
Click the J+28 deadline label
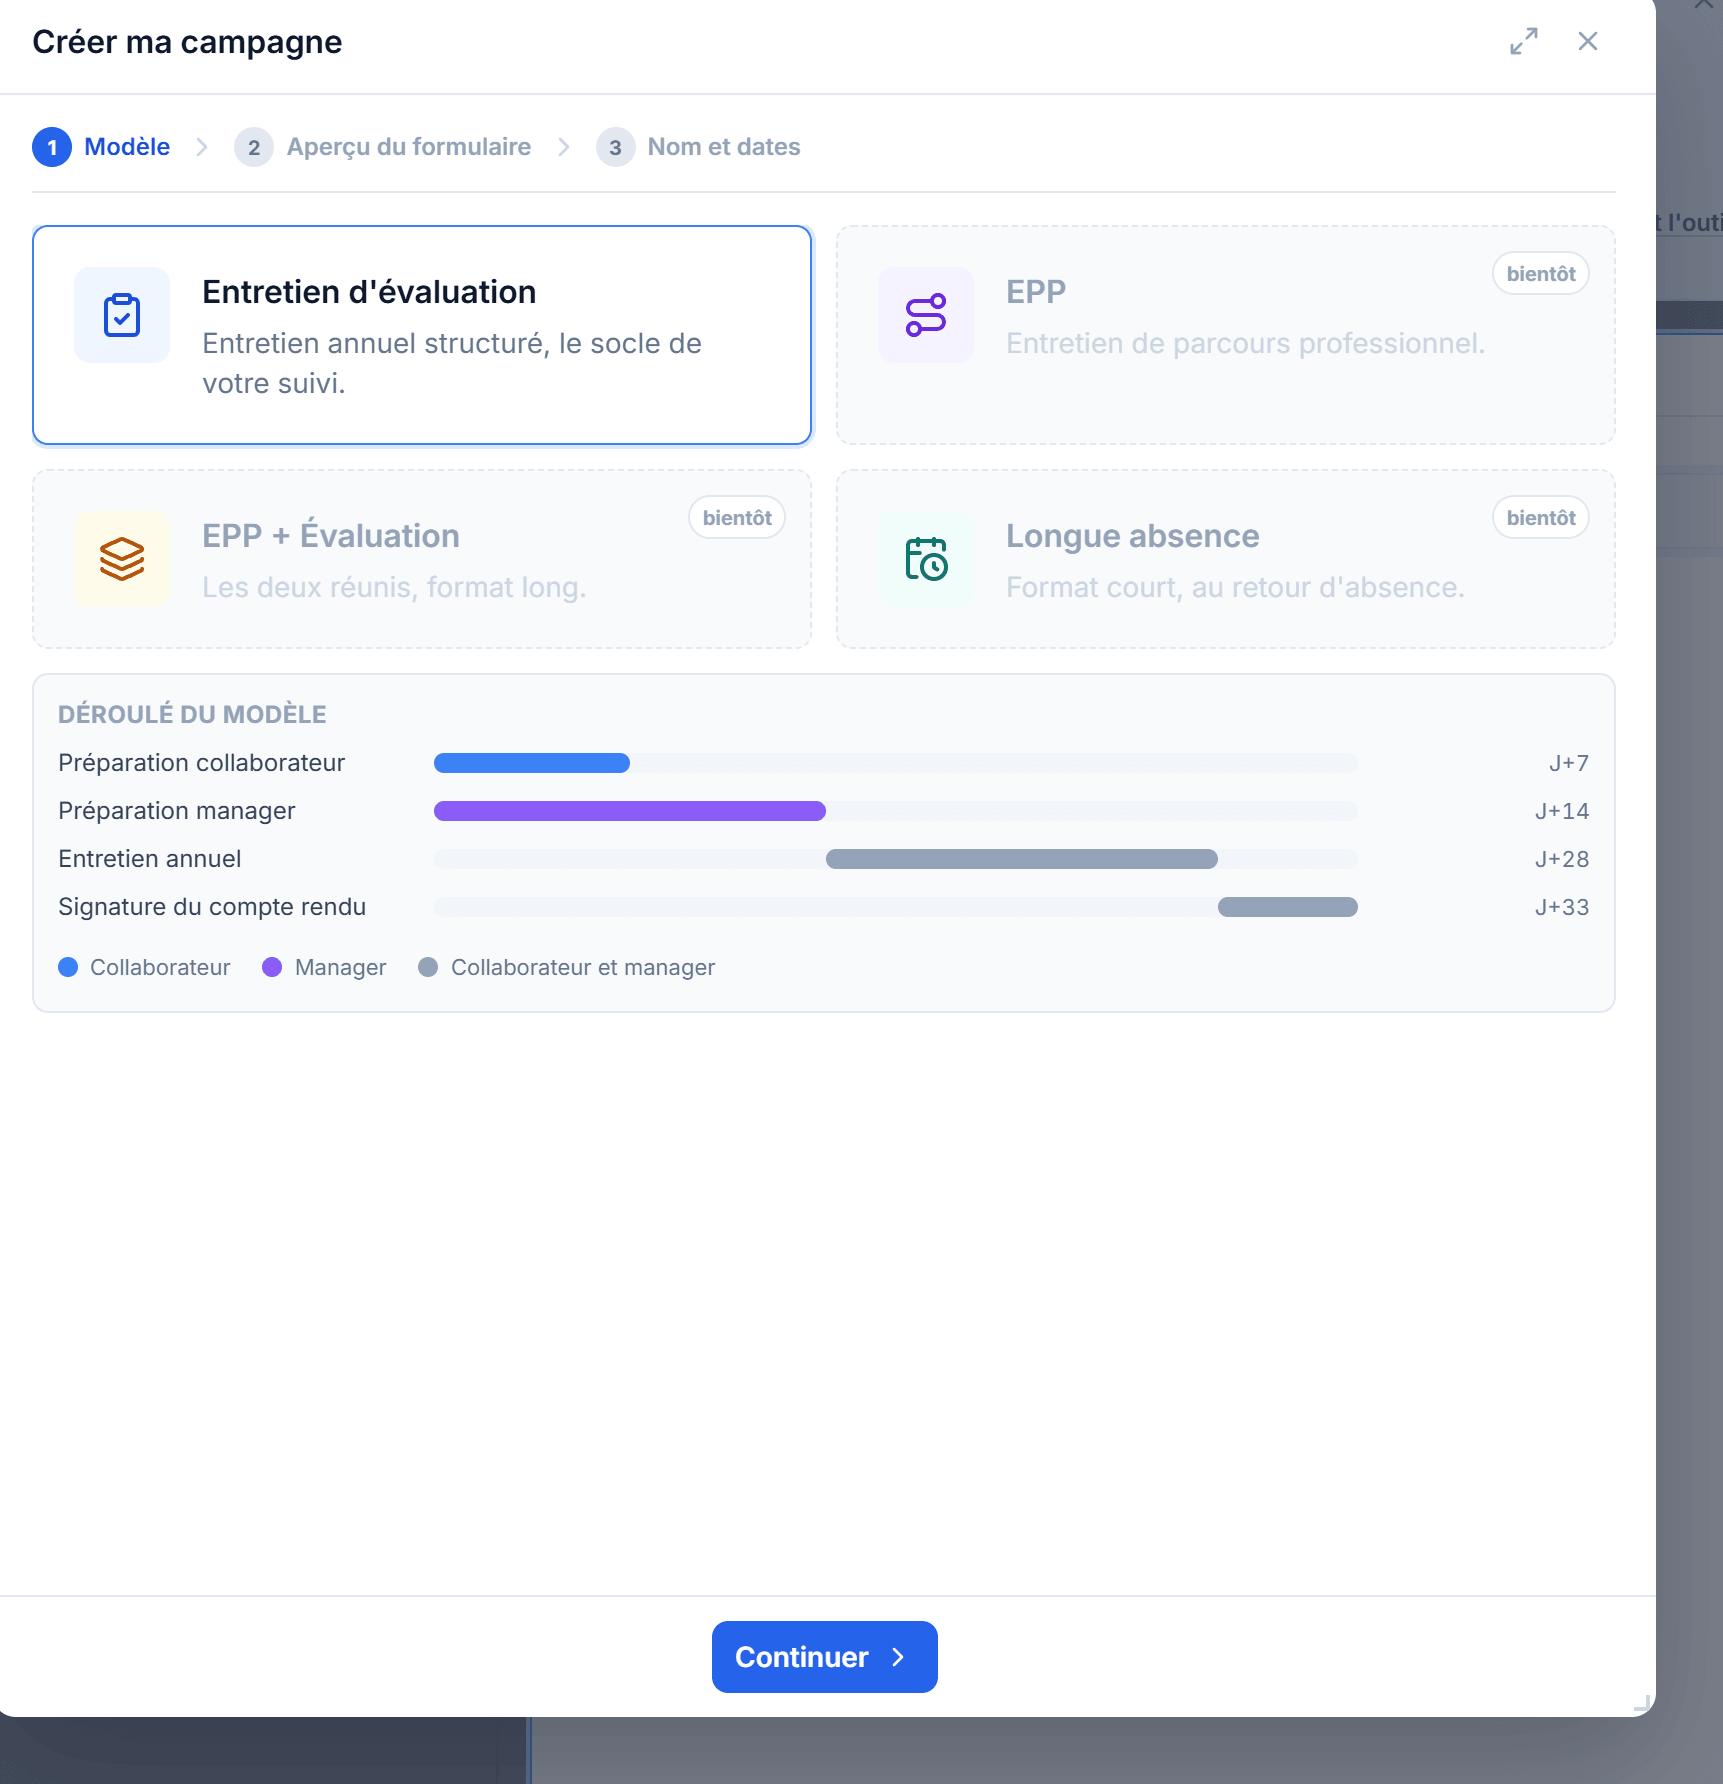click(x=1562, y=859)
